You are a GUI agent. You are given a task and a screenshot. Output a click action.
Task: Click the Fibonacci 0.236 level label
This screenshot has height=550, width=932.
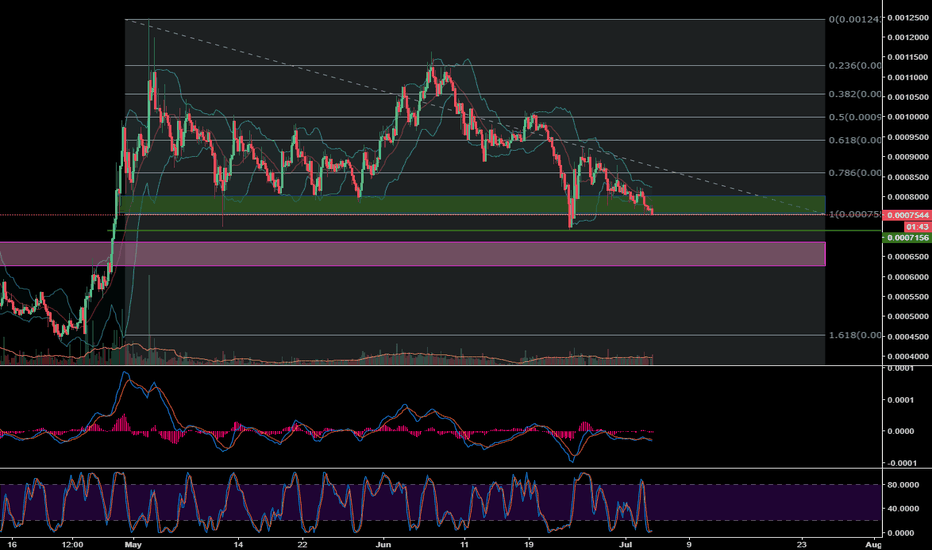[855, 65]
